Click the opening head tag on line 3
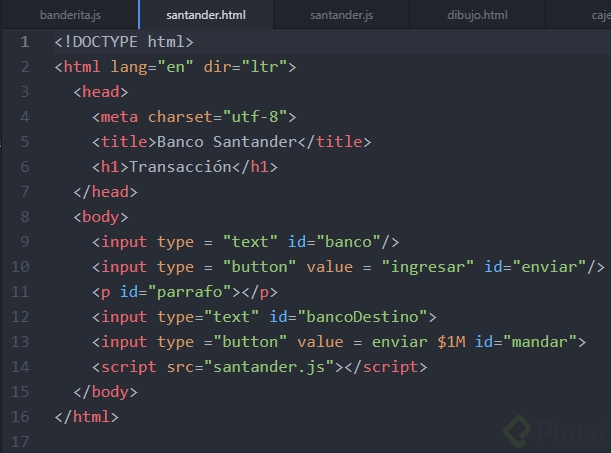Viewport: 611px width, 453px height. tap(101, 92)
